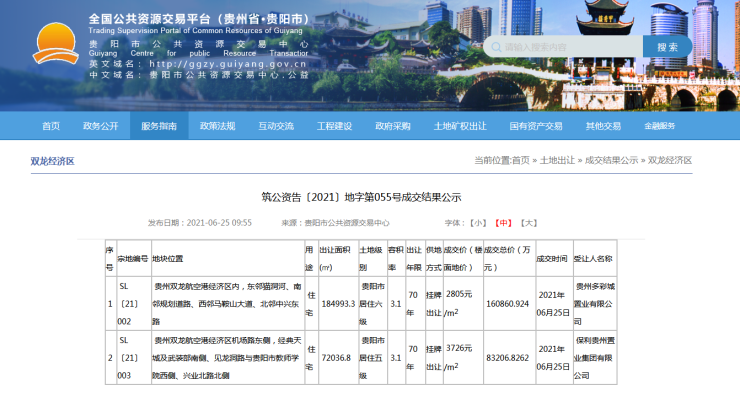Open the 金融服务 menu

pos(660,126)
